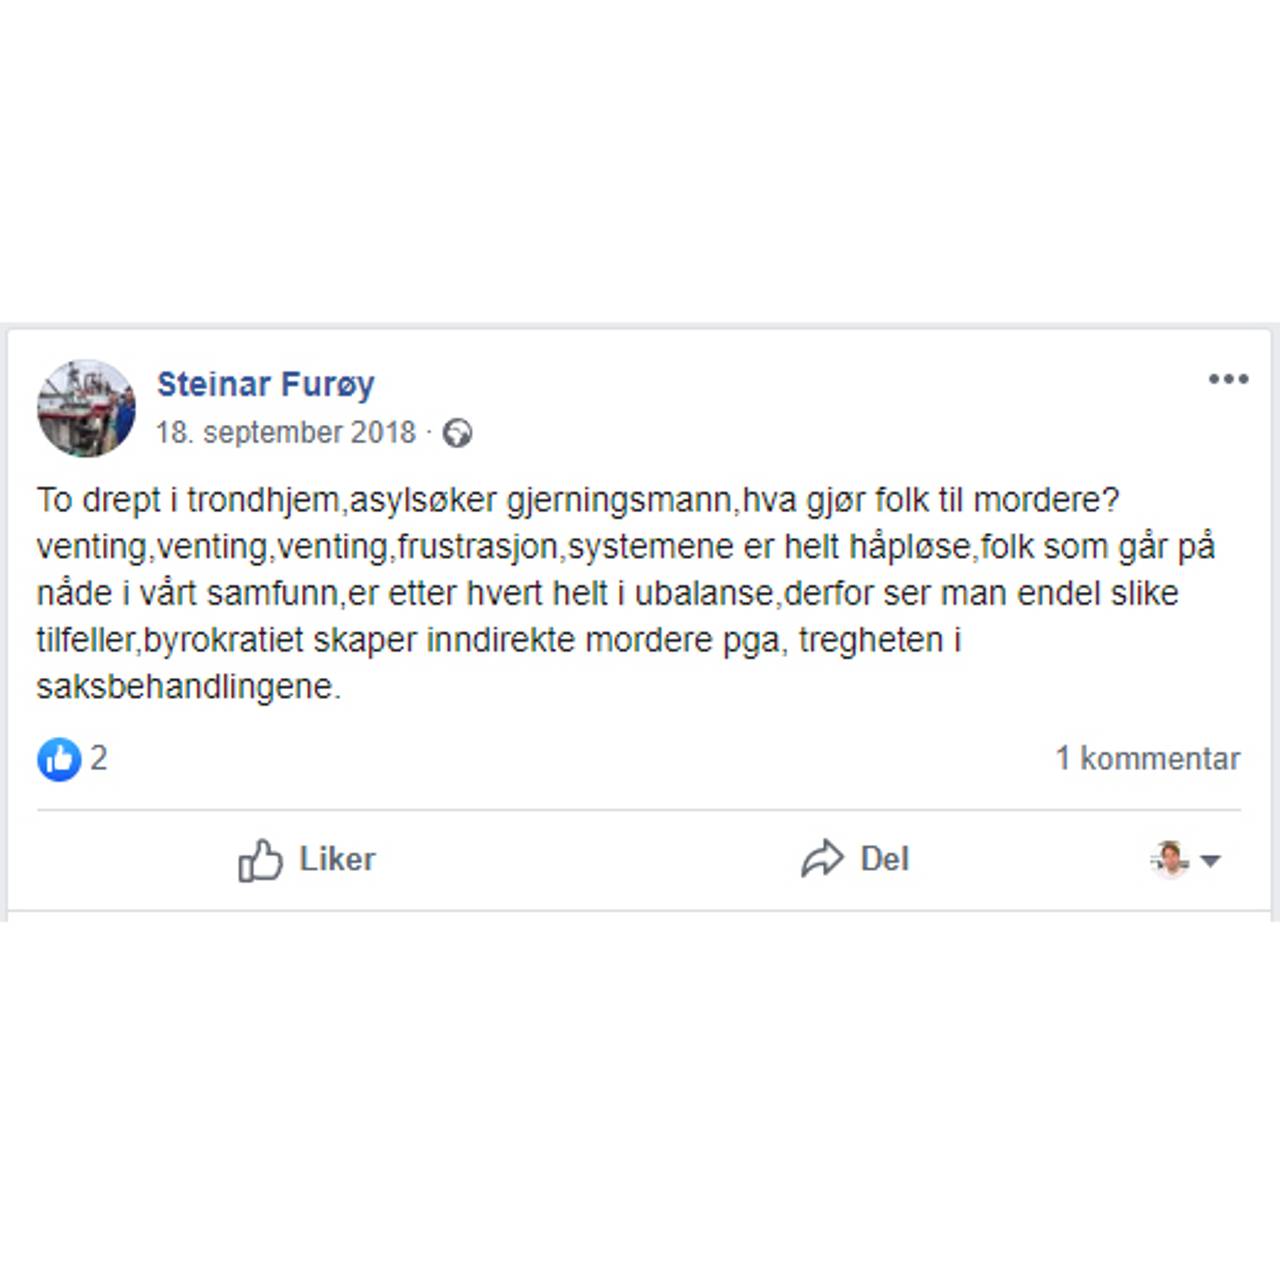The height and width of the screenshot is (1280, 1280).
Task: Click the blue like reaction icon
Action: 59,759
